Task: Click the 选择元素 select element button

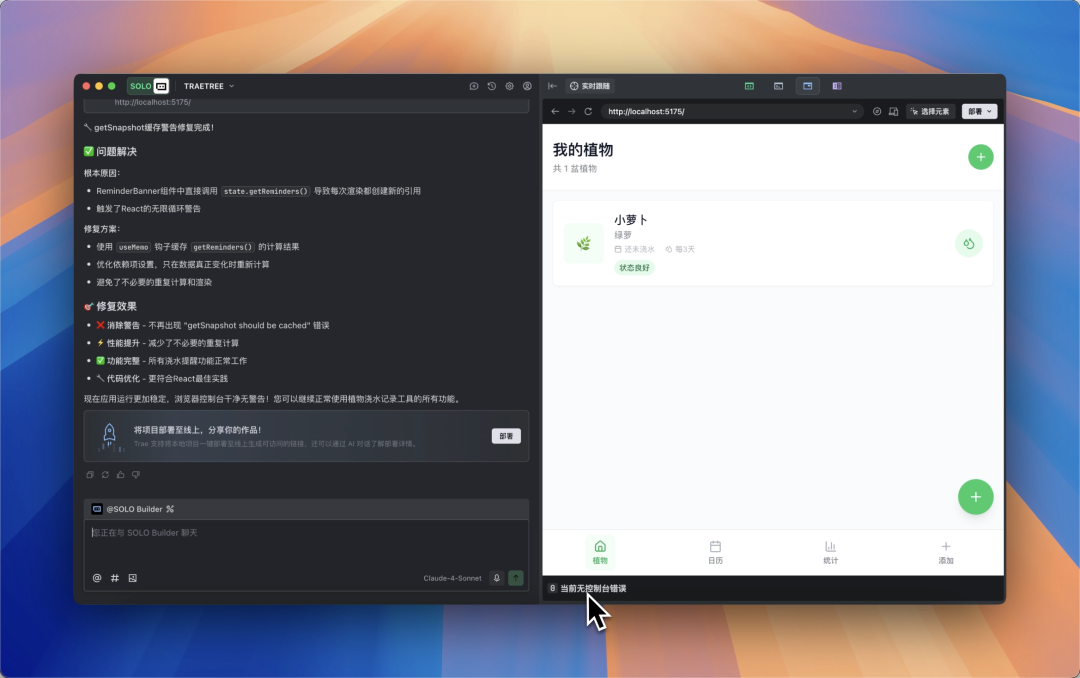Action: pyautogui.click(x=931, y=112)
